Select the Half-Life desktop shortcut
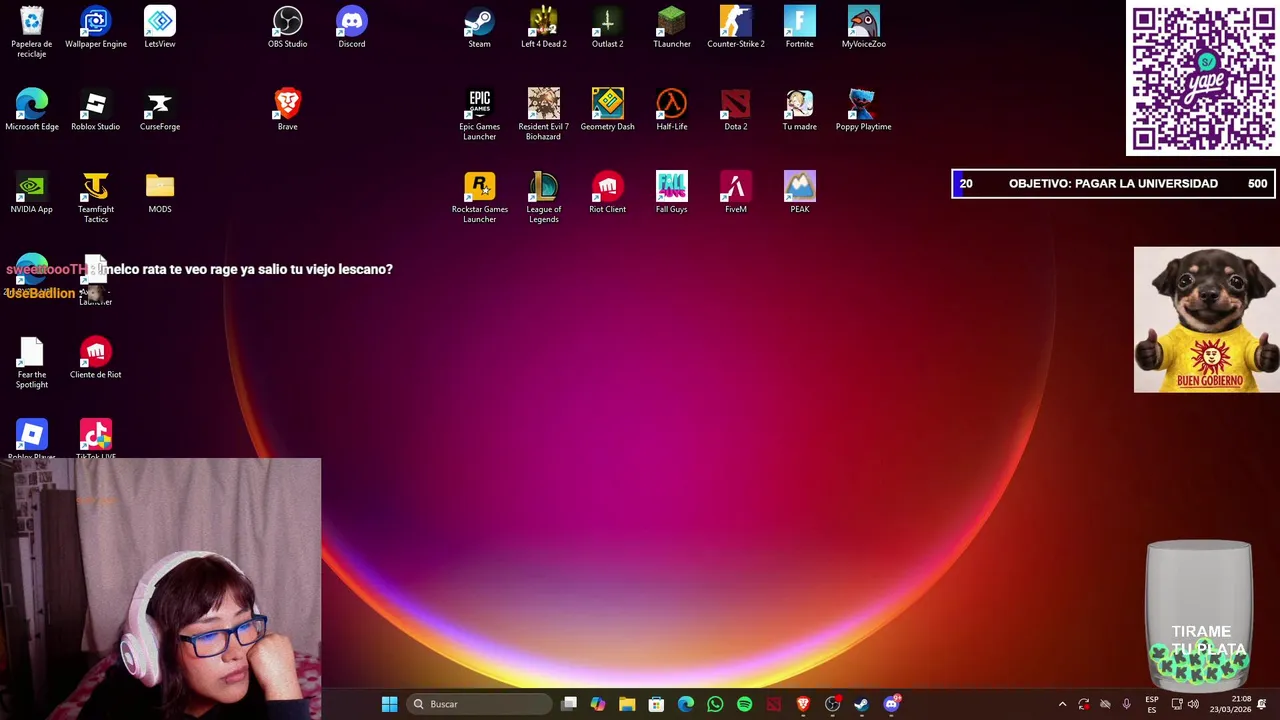Image resolution: width=1280 pixels, height=720 pixels. pos(672,110)
